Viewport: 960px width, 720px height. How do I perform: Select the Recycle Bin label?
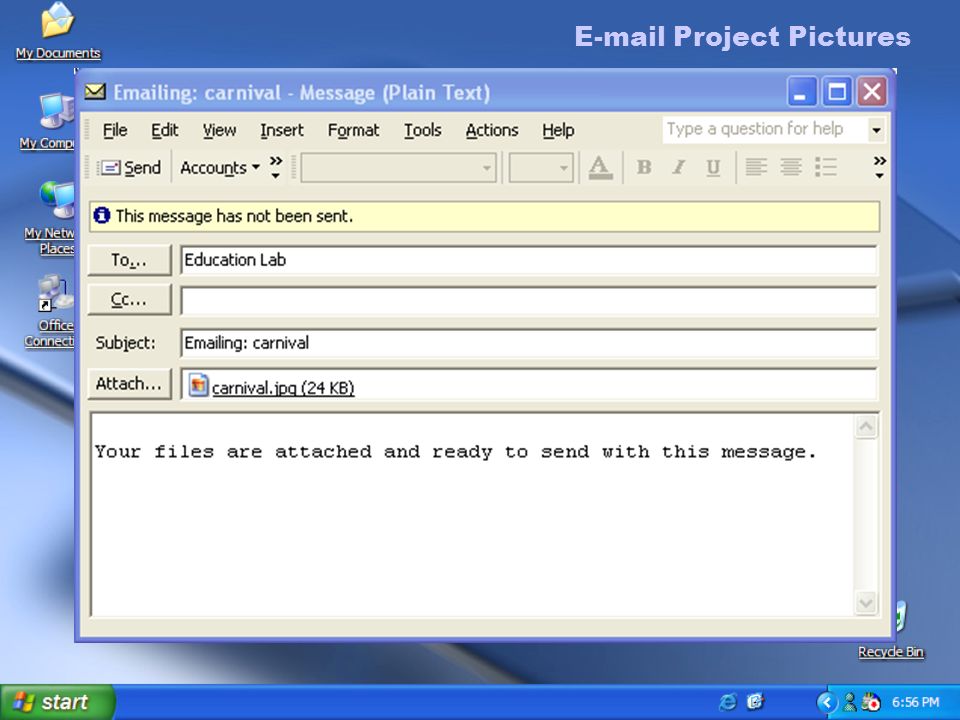coord(891,652)
